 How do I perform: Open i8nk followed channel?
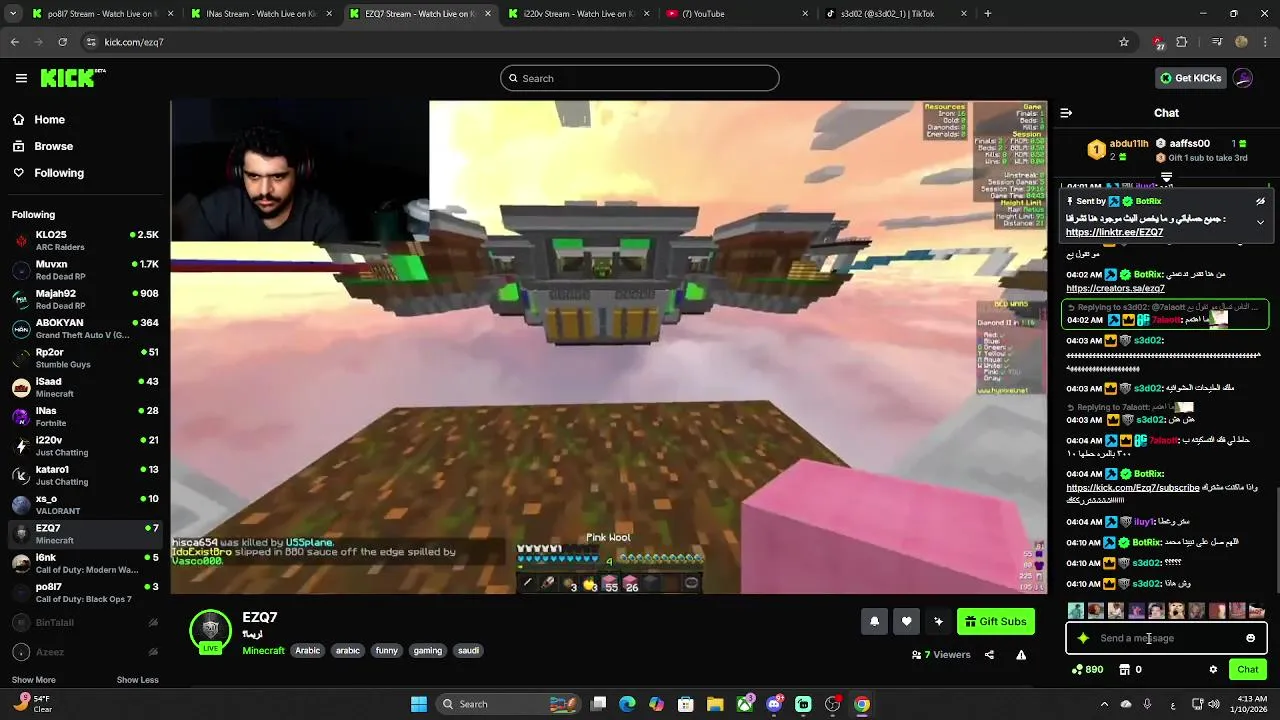point(85,563)
